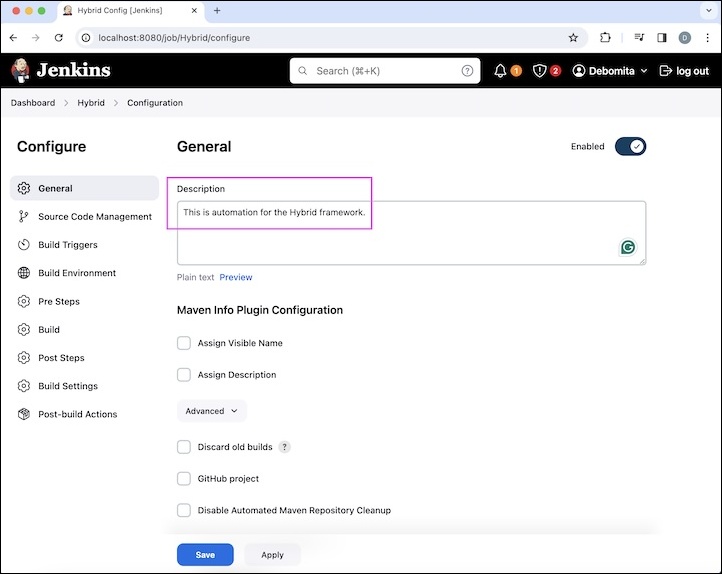Screen dimensions: 722x574
Task: Open the notifications bell icon
Action: pyautogui.click(x=501, y=71)
